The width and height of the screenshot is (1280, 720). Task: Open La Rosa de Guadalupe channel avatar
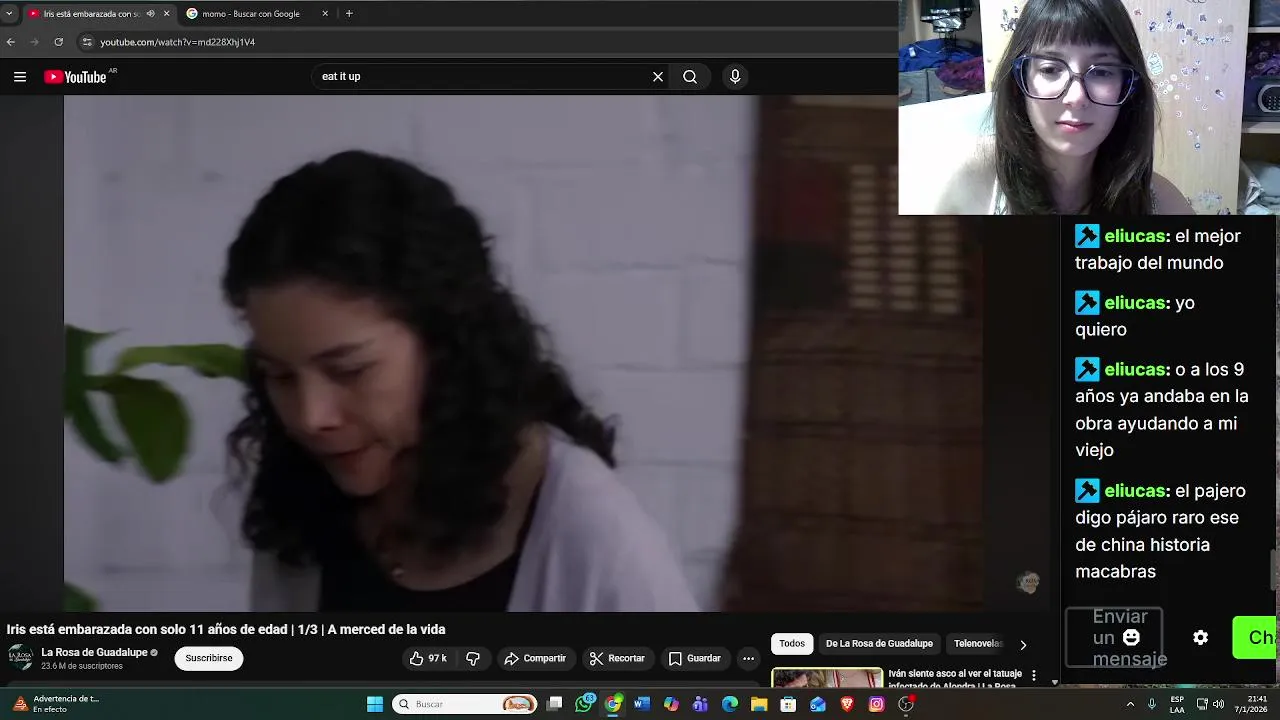pyautogui.click(x=20, y=658)
